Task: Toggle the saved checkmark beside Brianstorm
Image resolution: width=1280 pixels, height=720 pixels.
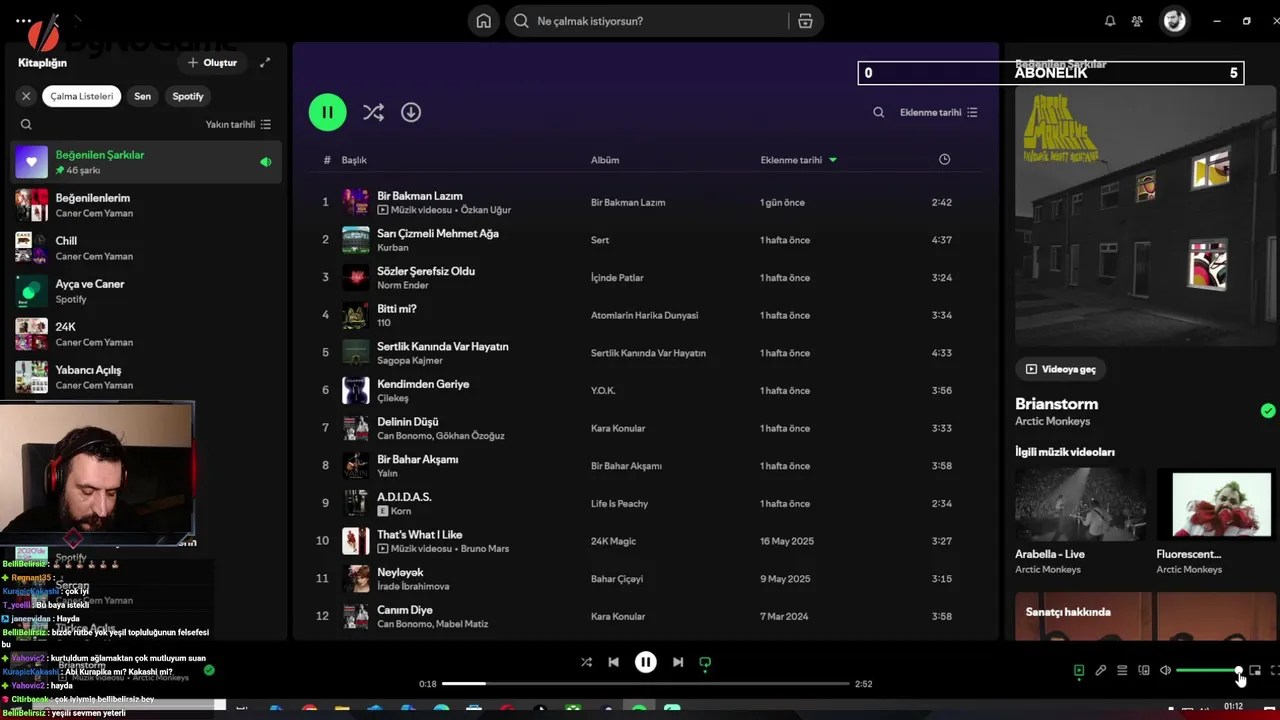Action: [1268, 411]
